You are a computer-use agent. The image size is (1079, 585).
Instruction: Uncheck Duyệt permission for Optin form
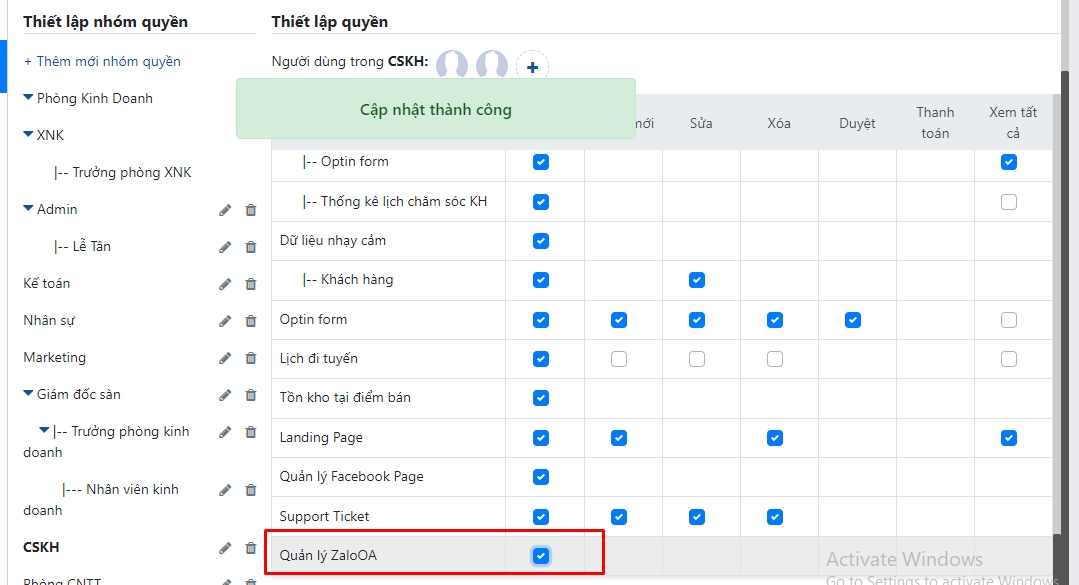[x=853, y=320]
